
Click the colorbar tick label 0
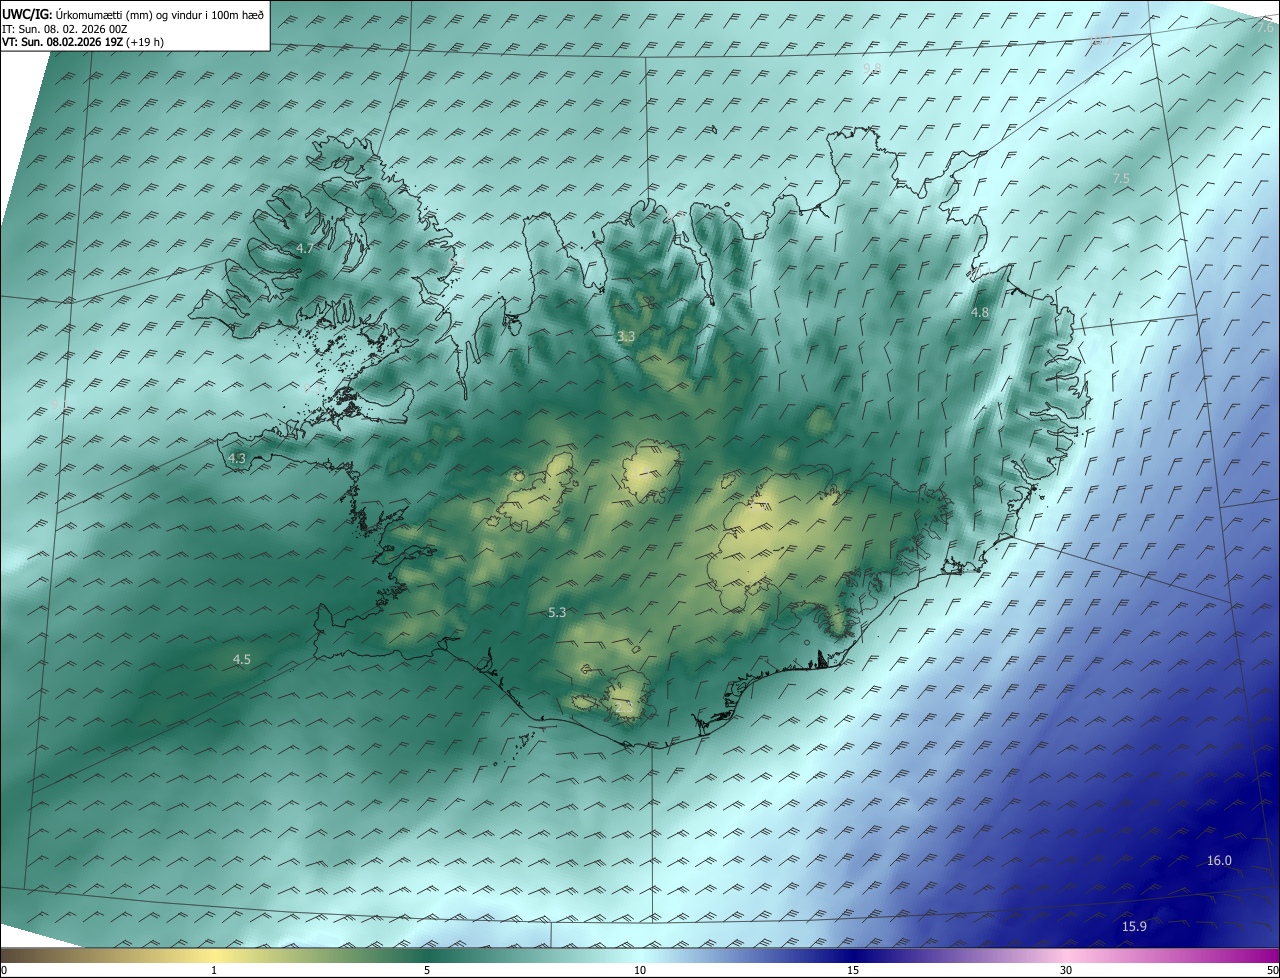click(x=4, y=971)
